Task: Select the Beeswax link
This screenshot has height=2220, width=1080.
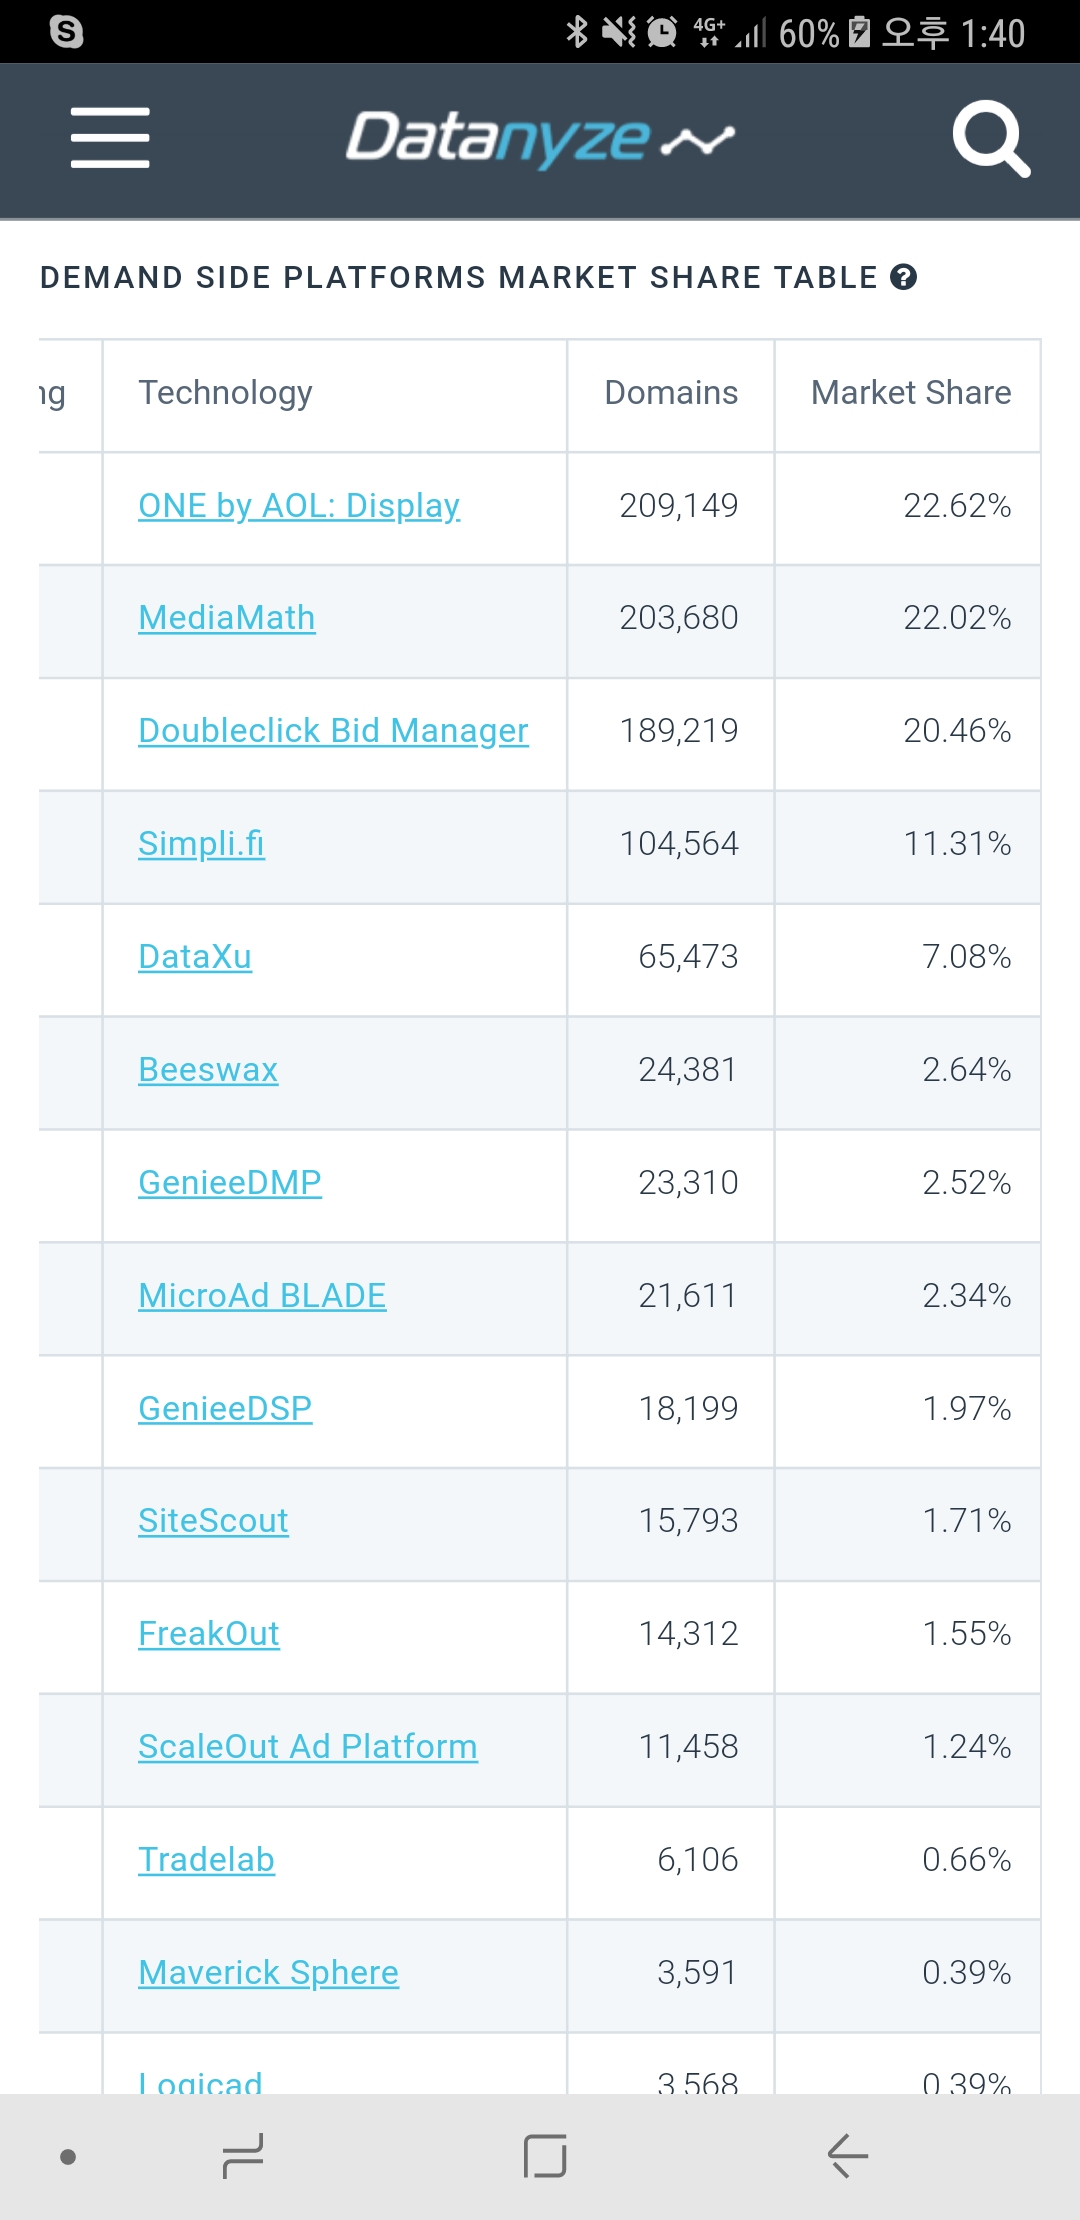Action: (x=208, y=1070)
